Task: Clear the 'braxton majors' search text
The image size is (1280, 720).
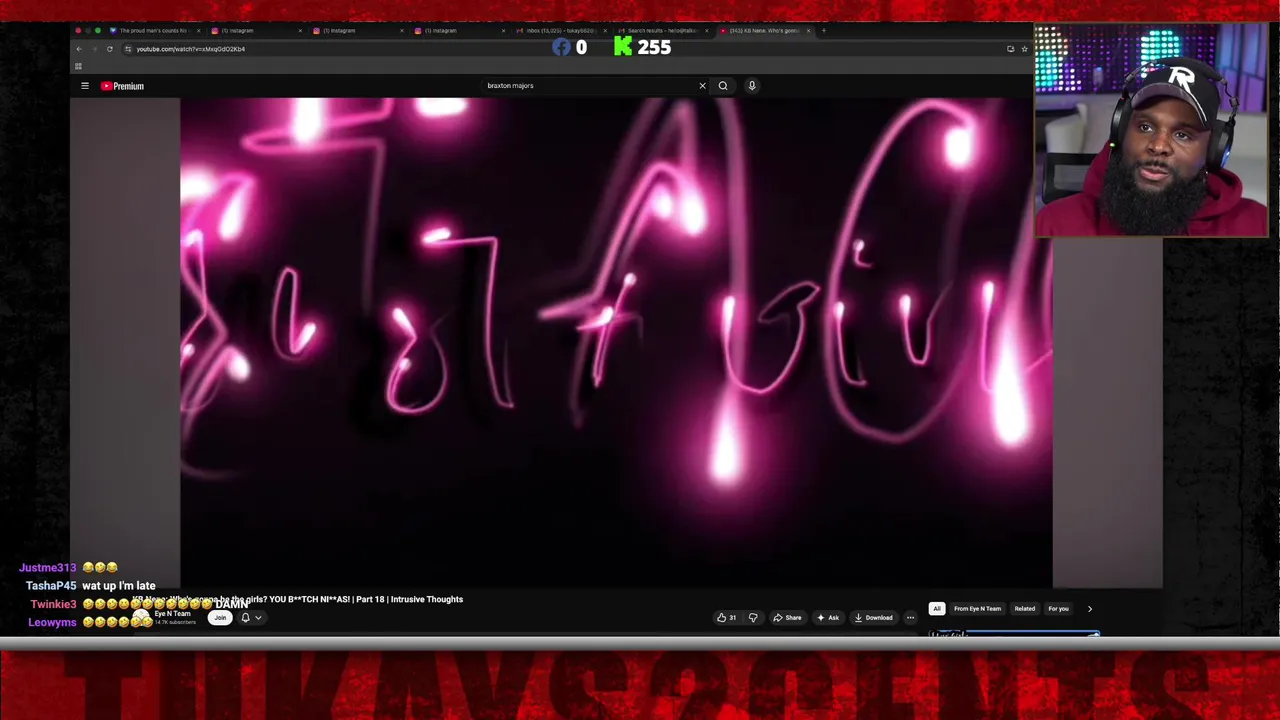Action: pos(702,85)
